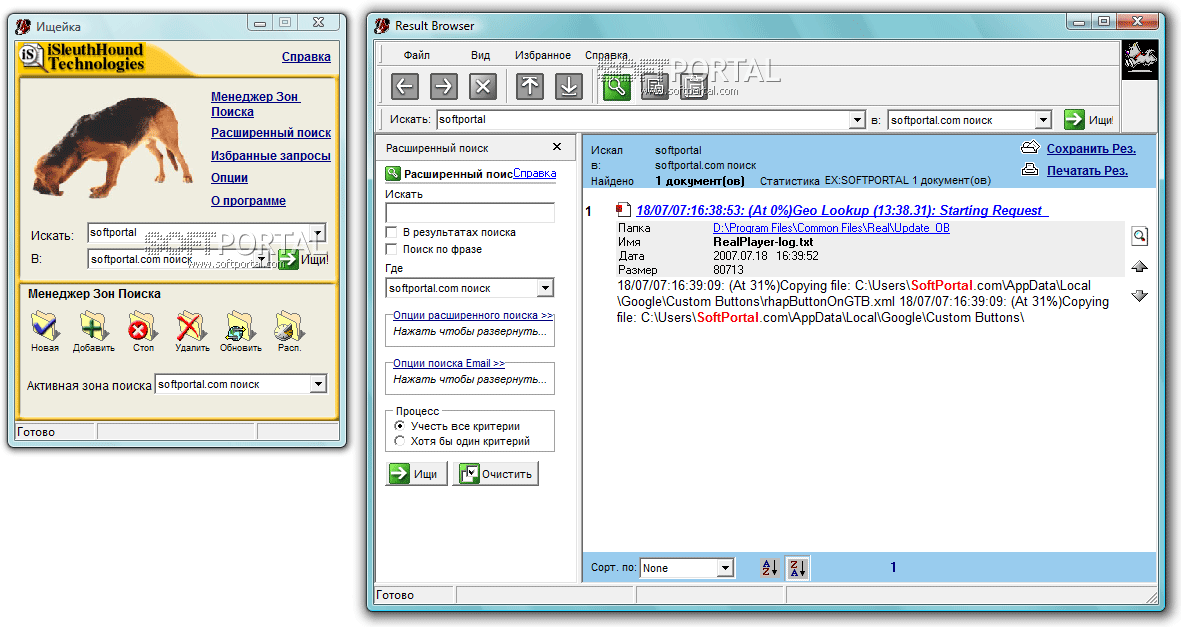Open the Где dropdown in advanced search
The image size is (1181, 627).
(x=545, y=288)
